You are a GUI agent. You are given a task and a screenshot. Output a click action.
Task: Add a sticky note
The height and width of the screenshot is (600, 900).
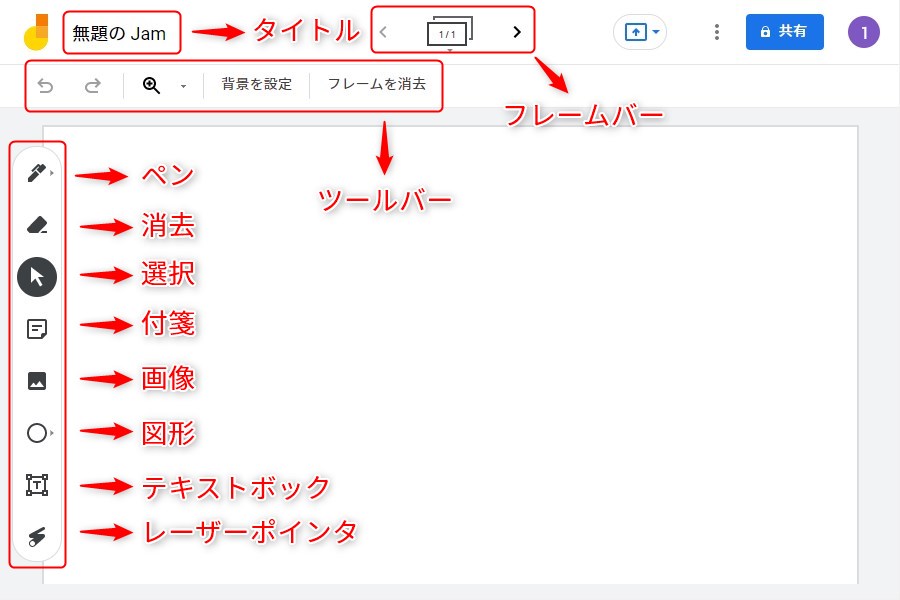[x=37, y=329]
